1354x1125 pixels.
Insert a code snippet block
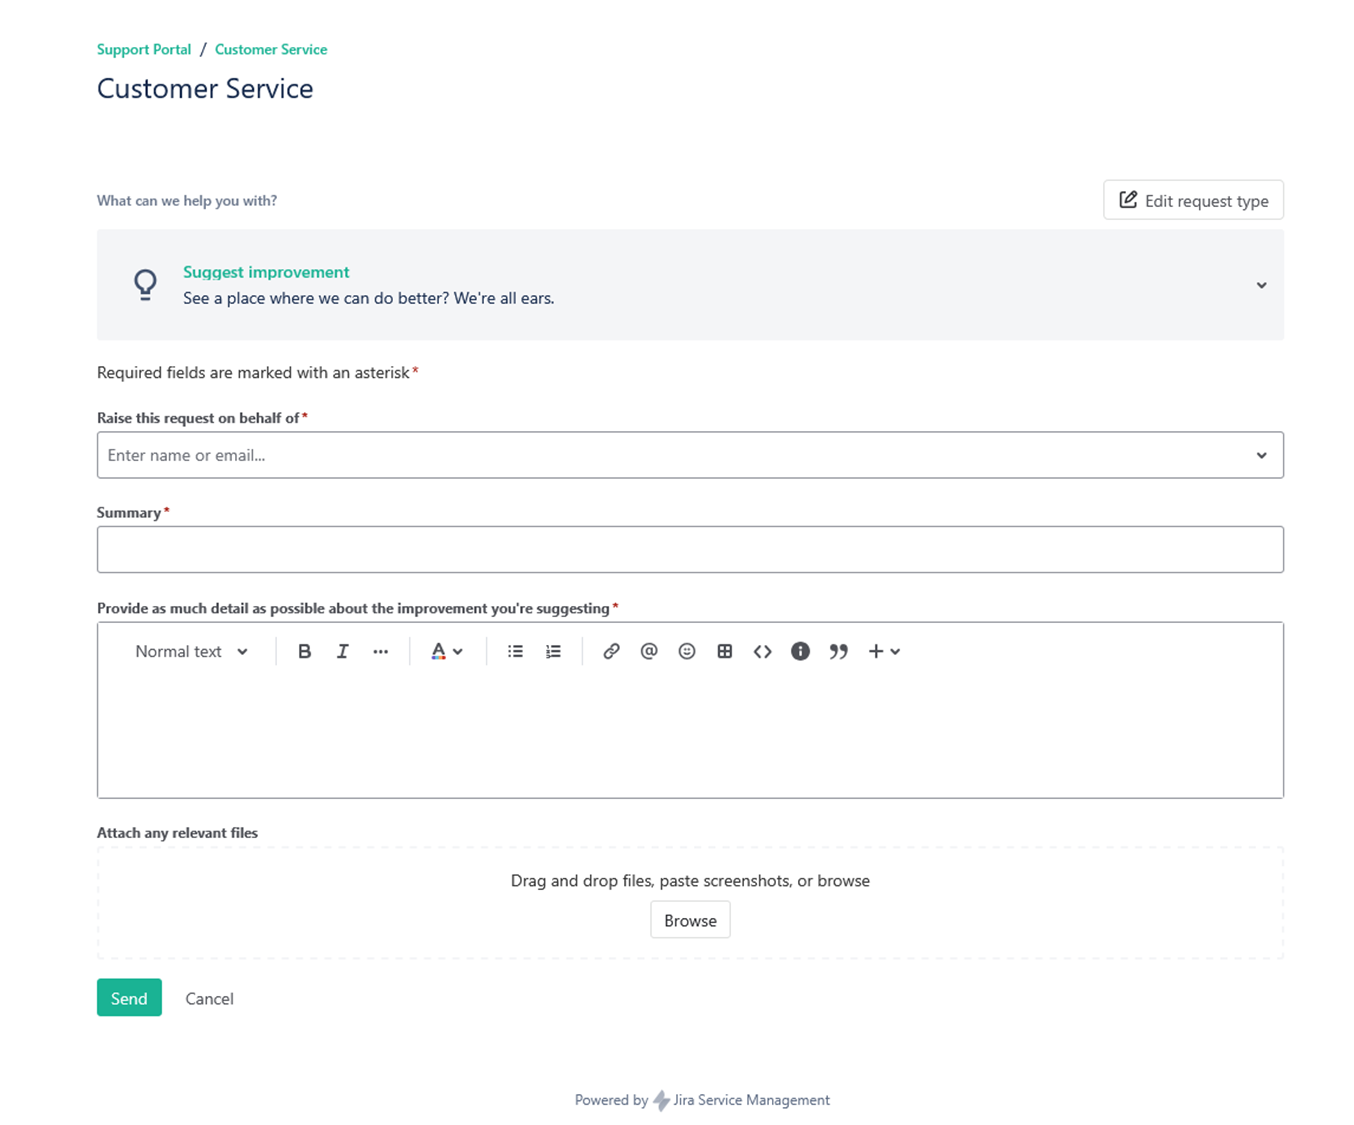[x=763, y=651]
